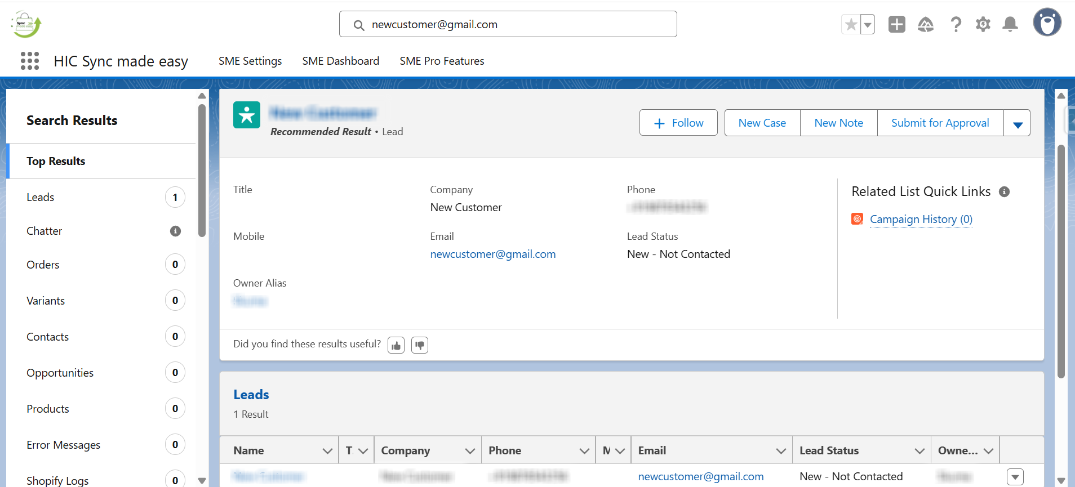1075x487 pixels.
Task: Click Submit for Approval button
Action: 940,123
